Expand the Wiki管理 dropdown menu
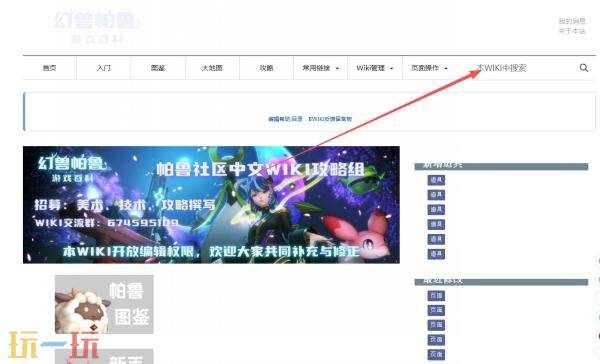This screenshot has width=600, height=364. (x=375, y=68)
